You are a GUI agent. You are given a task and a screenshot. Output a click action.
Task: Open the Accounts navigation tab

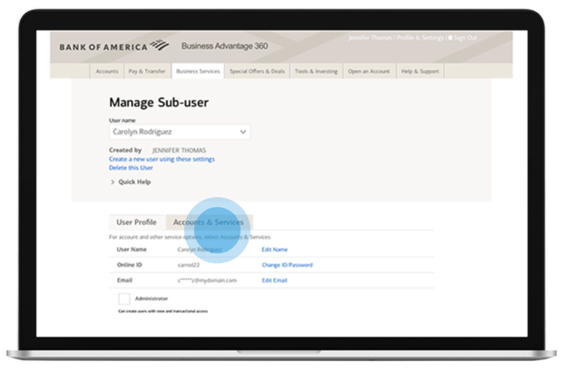coord(107,71)
